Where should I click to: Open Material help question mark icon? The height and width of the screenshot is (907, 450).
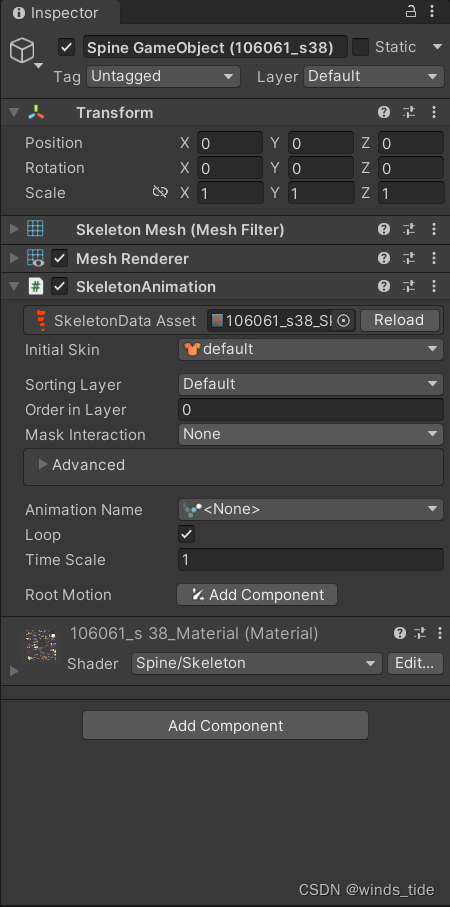[x=400, y=633]
